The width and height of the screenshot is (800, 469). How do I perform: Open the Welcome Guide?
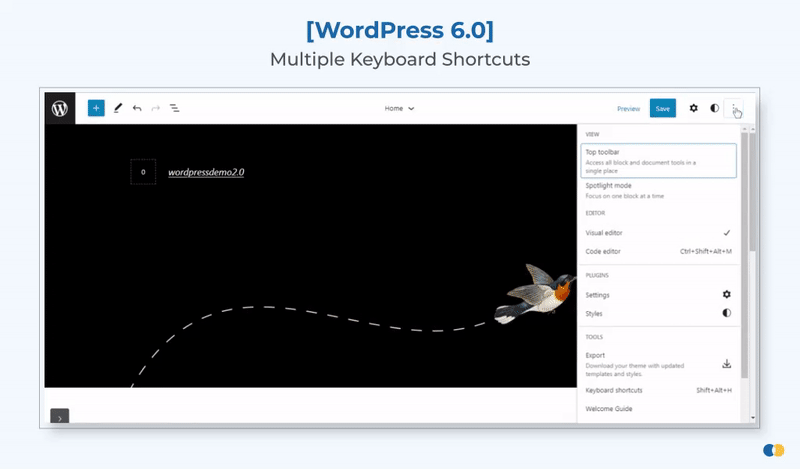[658, 409]
